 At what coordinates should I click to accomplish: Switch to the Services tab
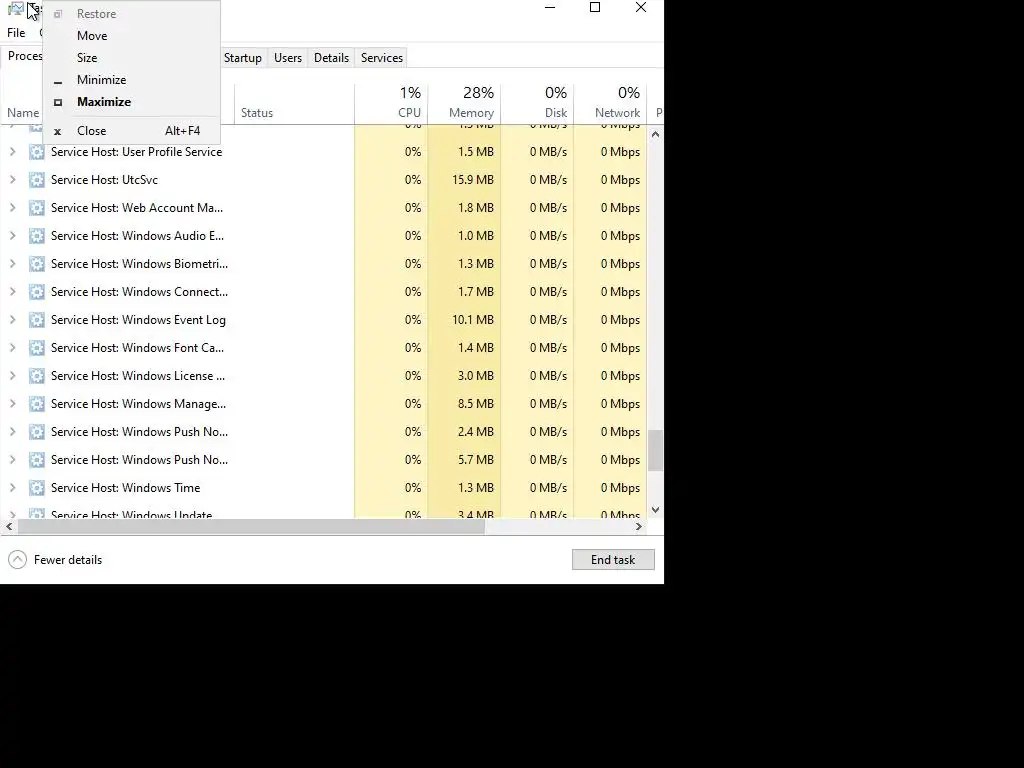coord(381,57)
